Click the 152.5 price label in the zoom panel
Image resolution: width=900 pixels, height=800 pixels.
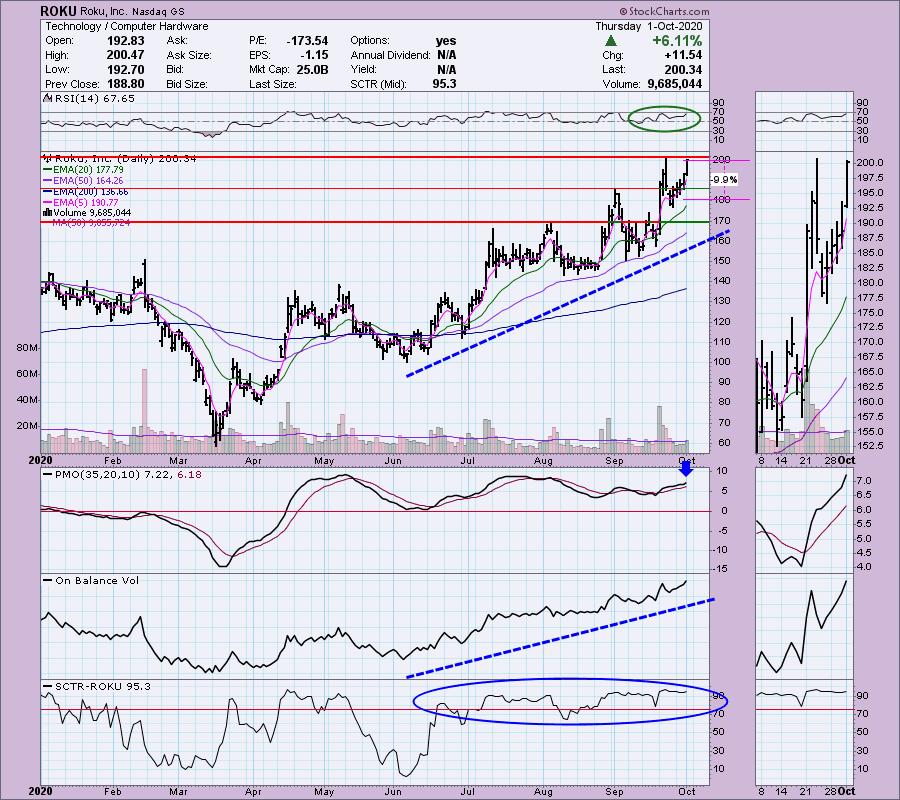tap(870, 446)
